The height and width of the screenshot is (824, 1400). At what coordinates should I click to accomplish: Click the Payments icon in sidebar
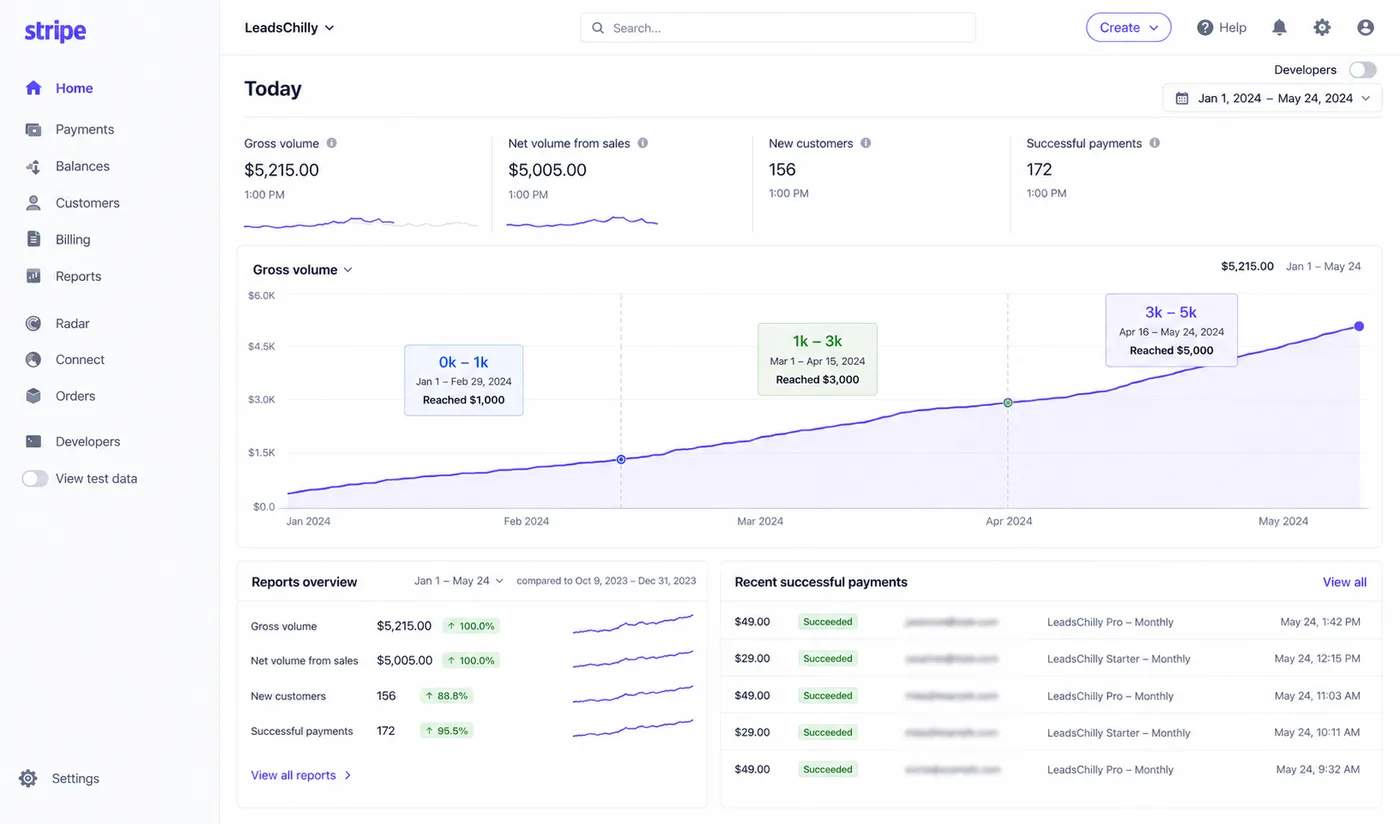pos(34,129)
